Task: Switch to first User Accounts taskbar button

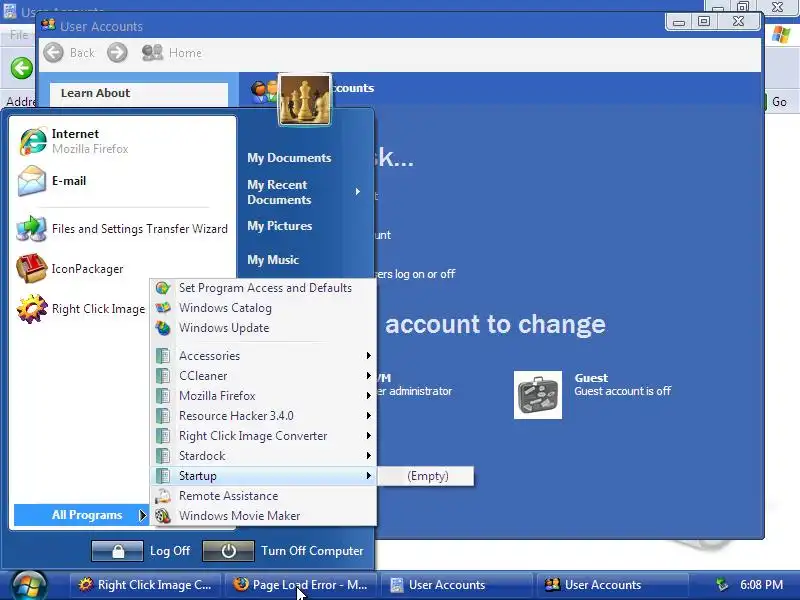Action: point(458,585)
